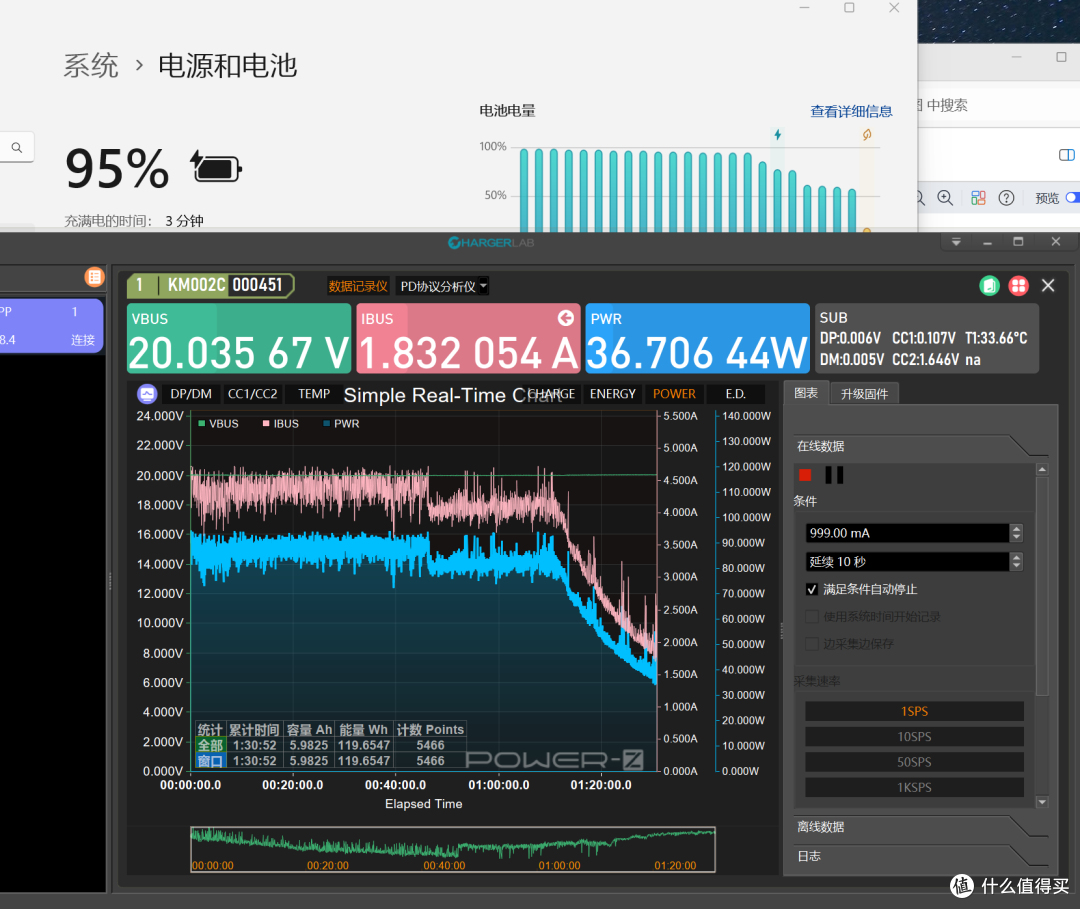Screen dimensions: 1080x909
Task: Switch to CC1/CC2 chart tab
Action: [253, 394]
